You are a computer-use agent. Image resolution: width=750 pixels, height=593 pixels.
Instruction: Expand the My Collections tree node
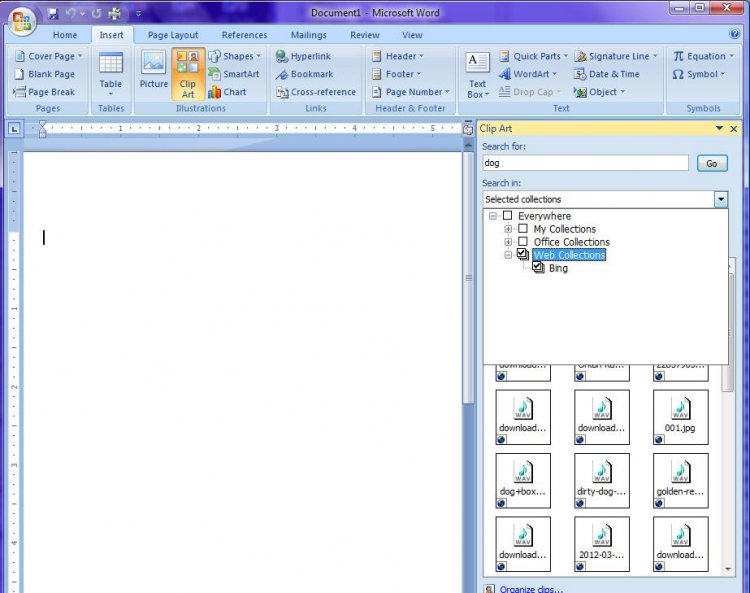(508, 229)
